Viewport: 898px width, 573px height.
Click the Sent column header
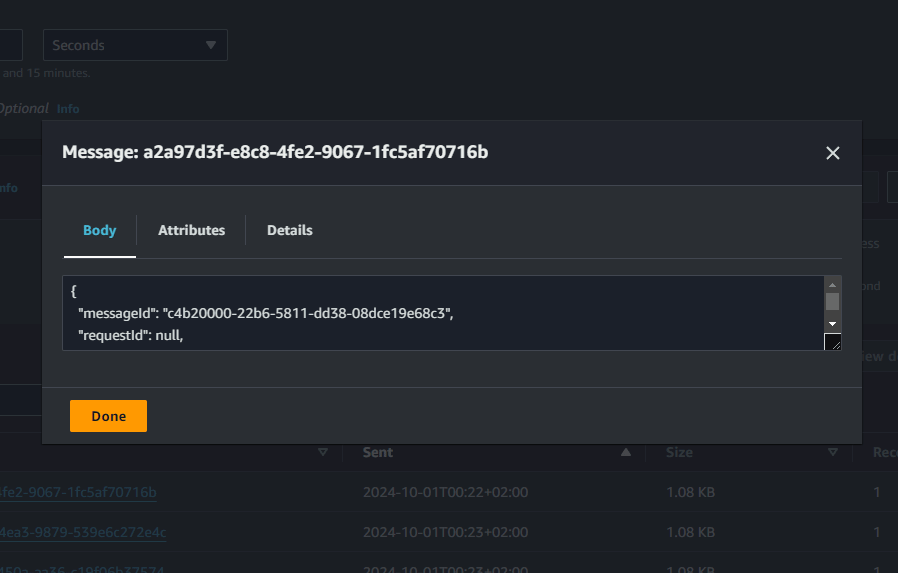(378, 453)
